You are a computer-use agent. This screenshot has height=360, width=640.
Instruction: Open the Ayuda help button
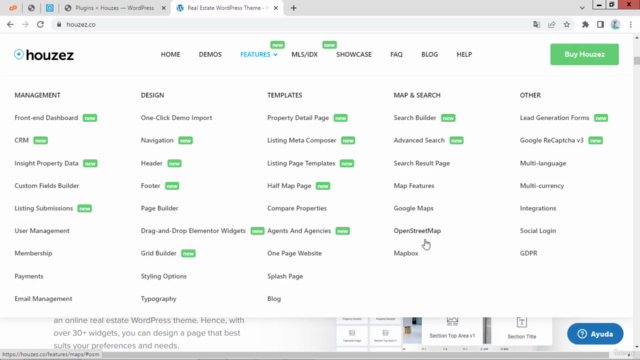(595, 334)
